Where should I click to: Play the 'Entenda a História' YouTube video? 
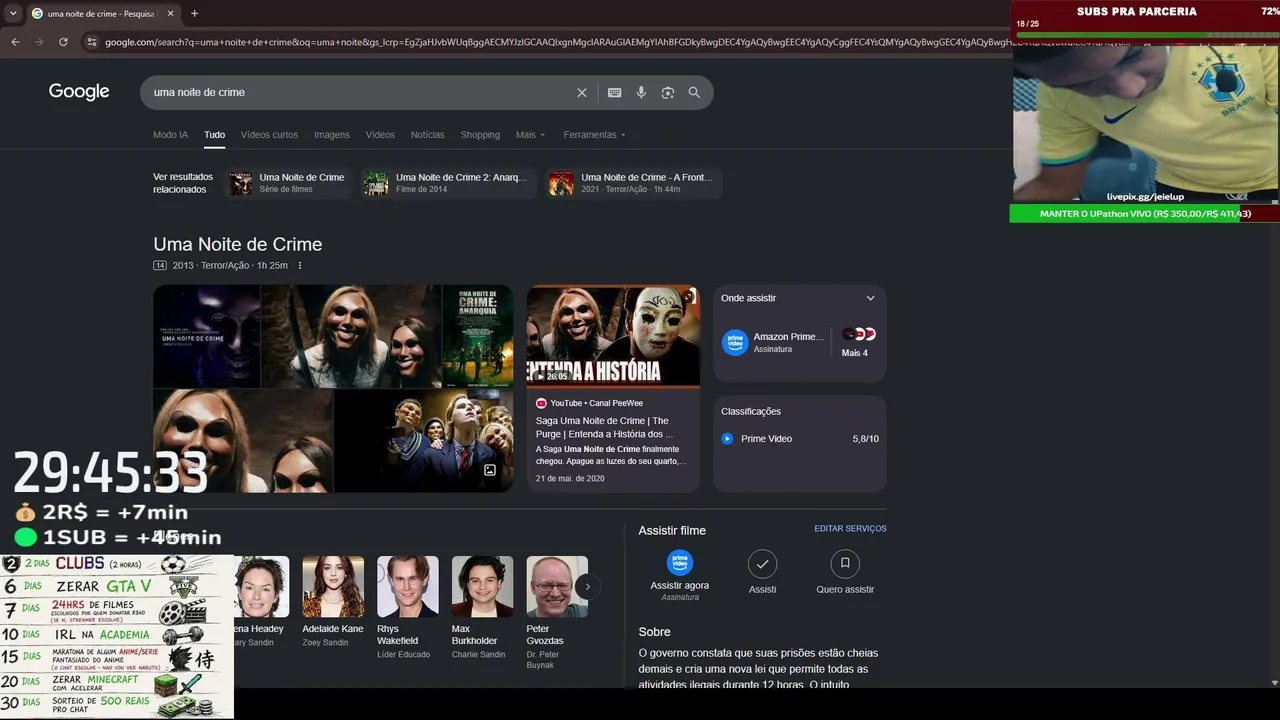(x=613, y=336)
